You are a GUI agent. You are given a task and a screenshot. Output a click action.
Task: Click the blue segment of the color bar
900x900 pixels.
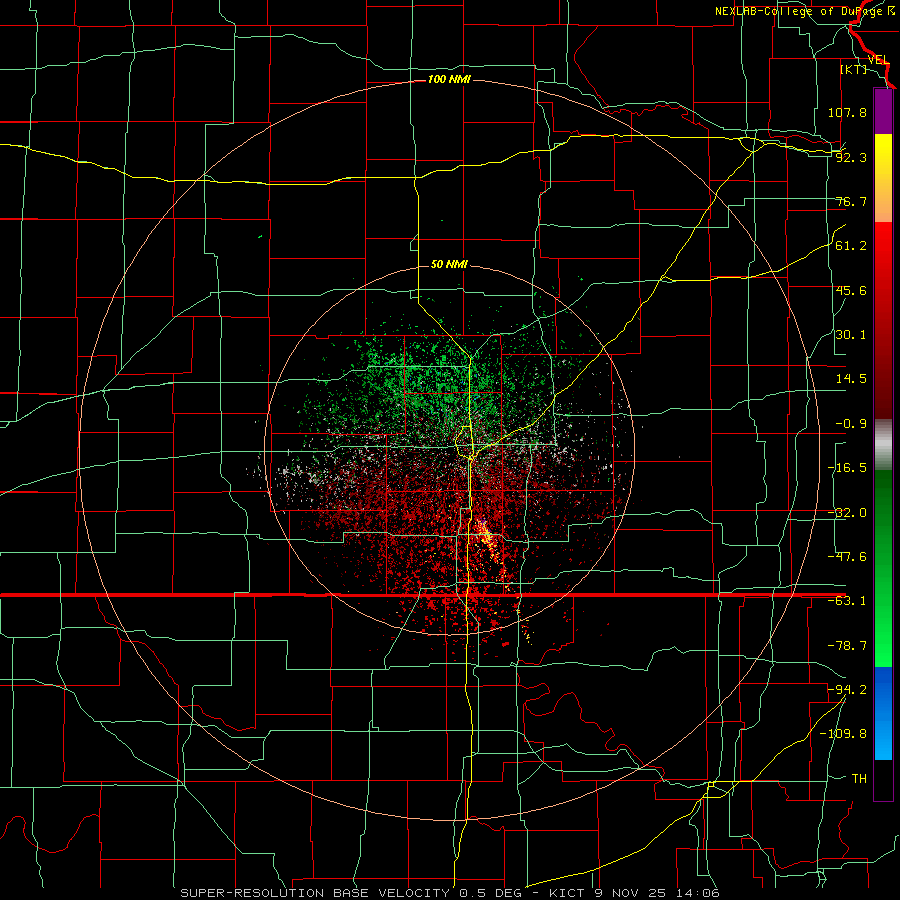(883, 713)
